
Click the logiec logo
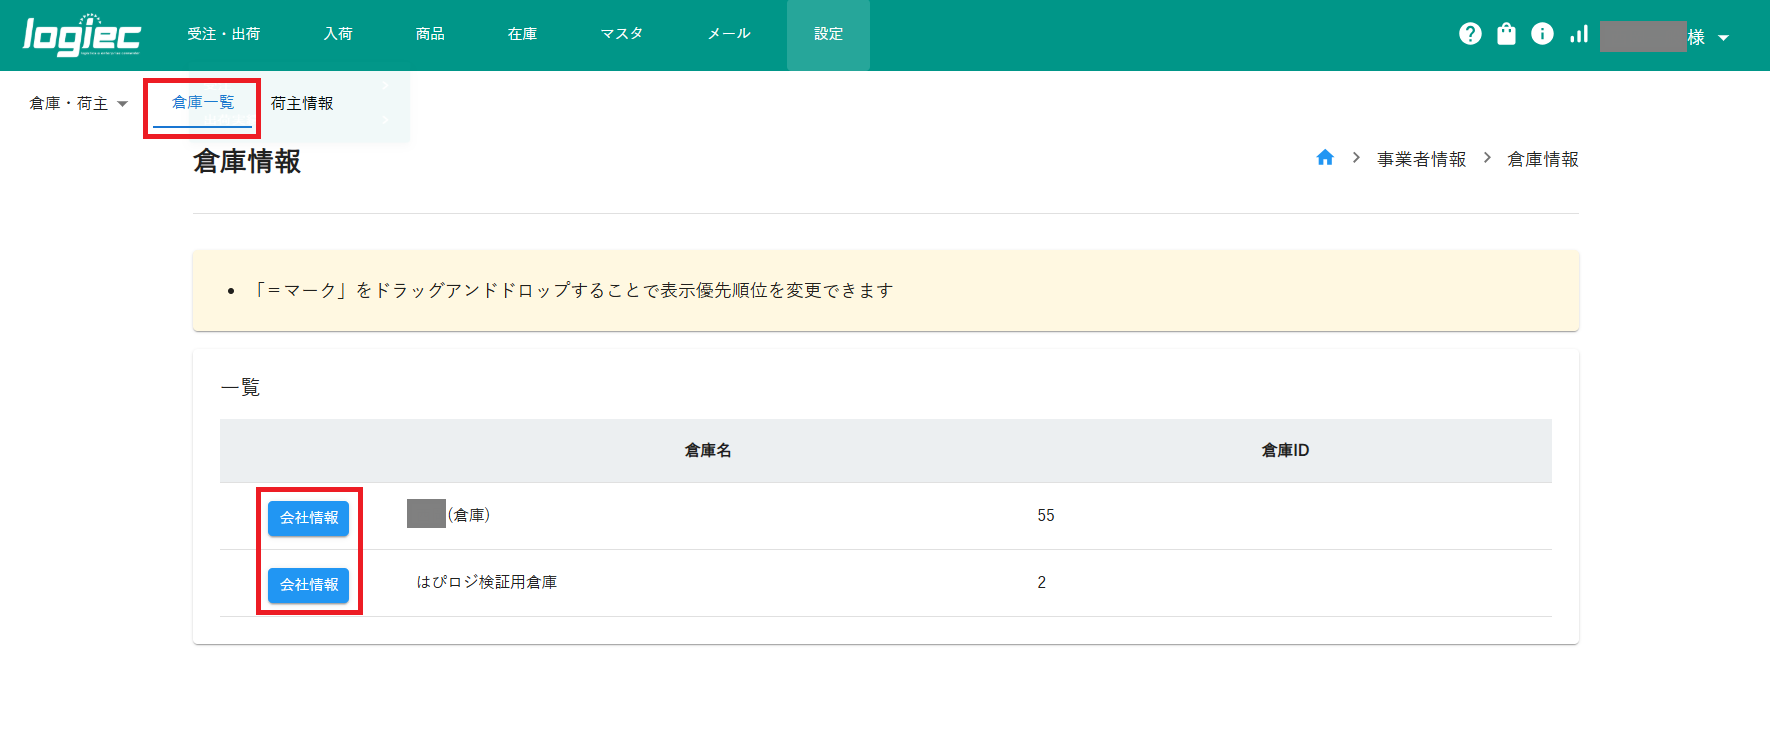tap(82, 35)
